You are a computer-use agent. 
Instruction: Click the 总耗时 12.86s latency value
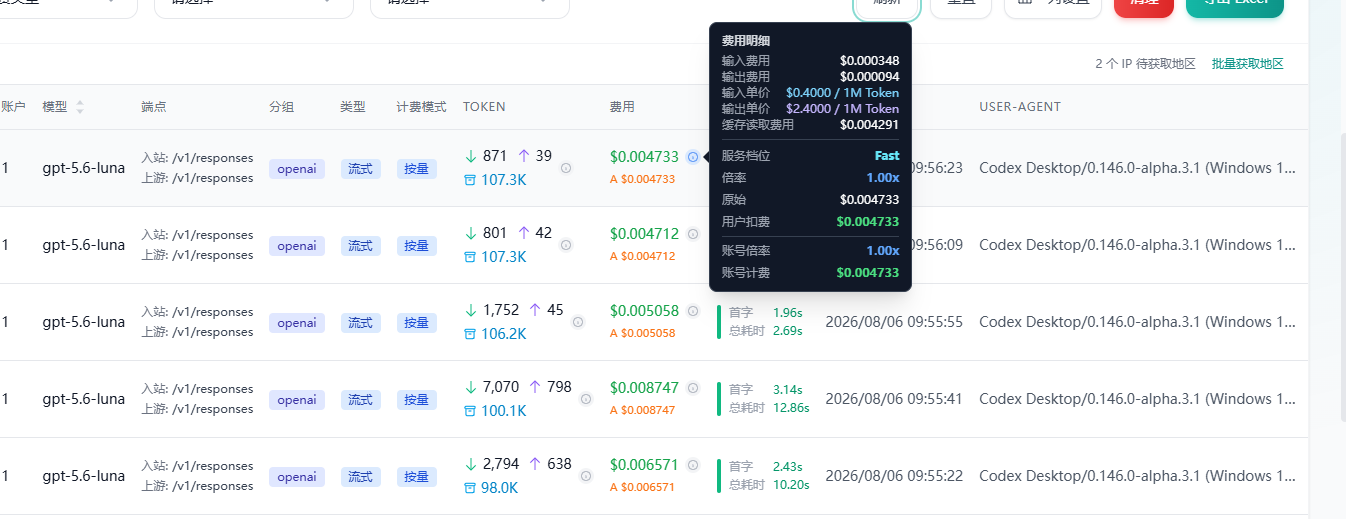point(790,408)
